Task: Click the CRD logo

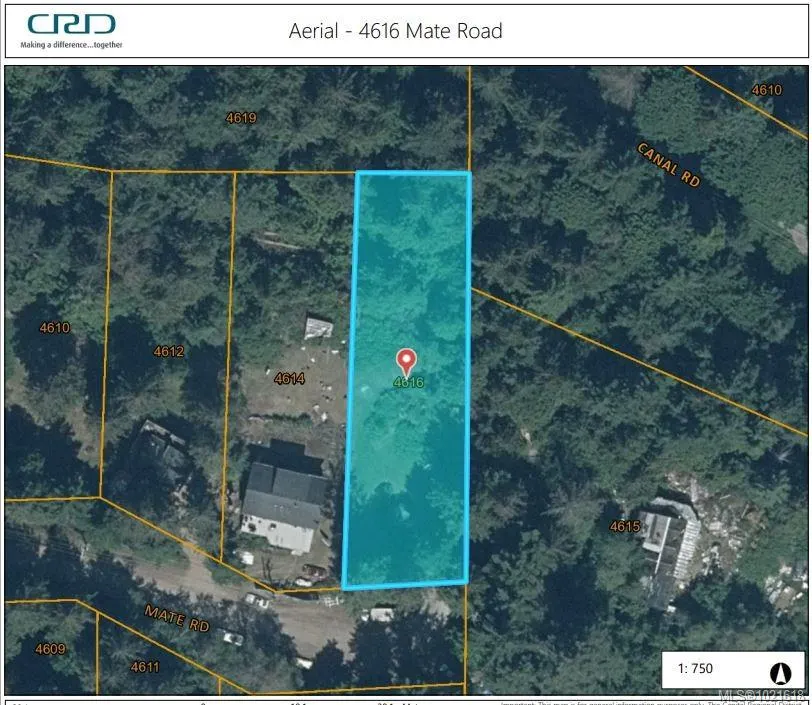Action: (x=71, y=25)
